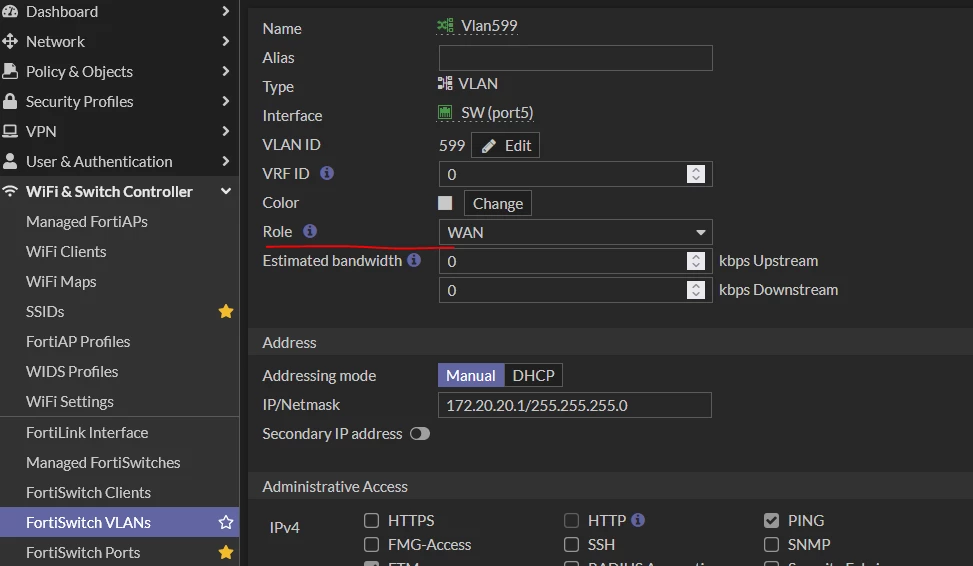Collapse the WiFi & Switch Controller chevron

(225, 191)
